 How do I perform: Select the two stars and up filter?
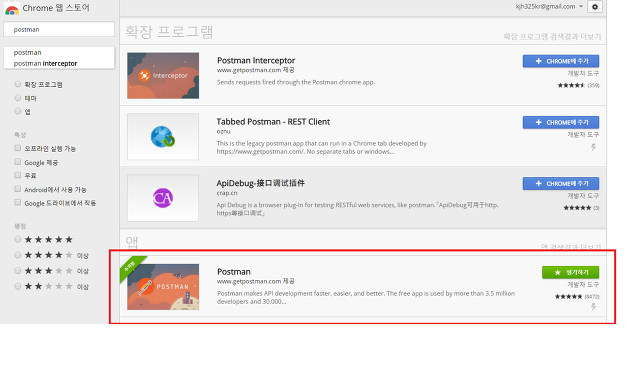click(18, 286)
